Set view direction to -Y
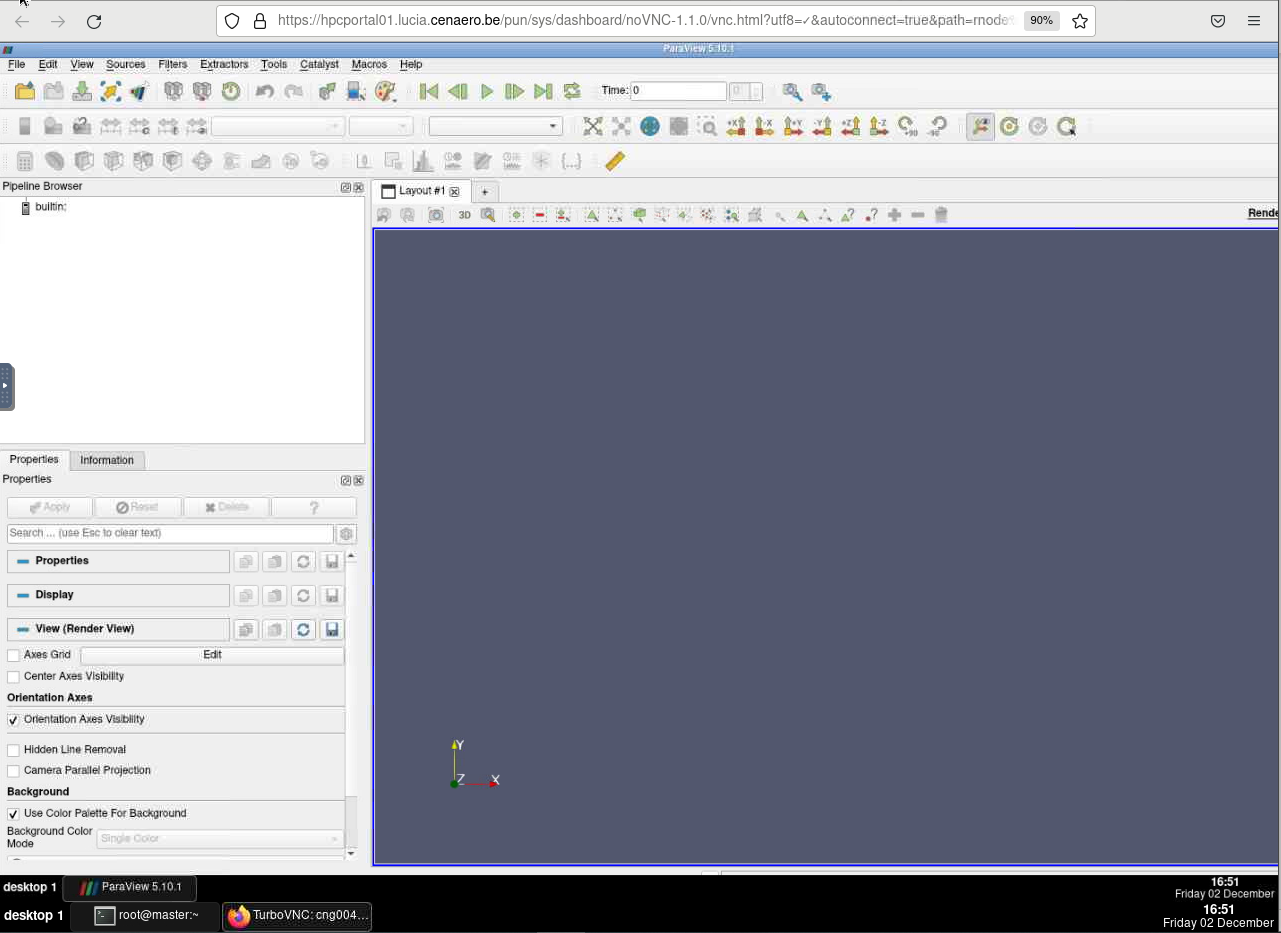This screenshot has height=933, width=1281. pyautogui.click(x=822, y=126)
